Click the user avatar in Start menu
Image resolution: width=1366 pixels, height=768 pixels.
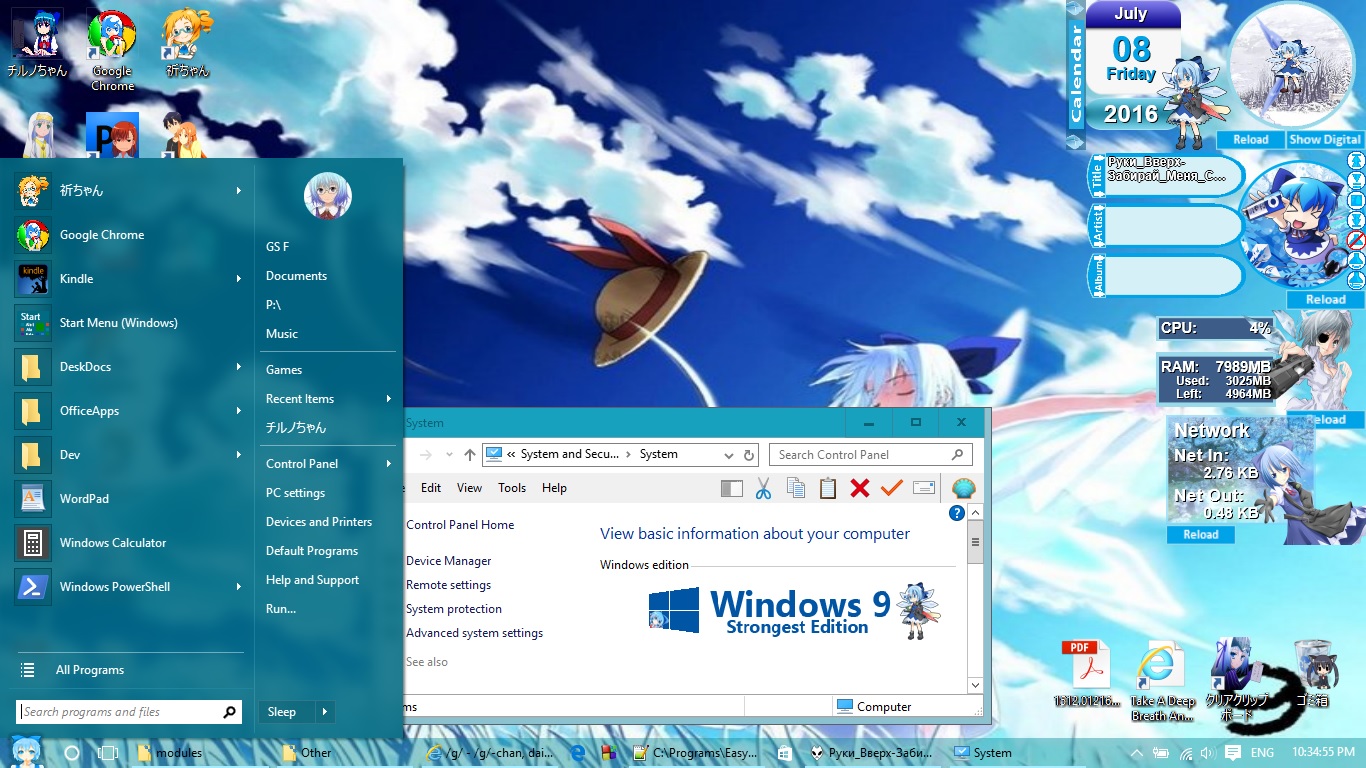[x=328, y=196]
